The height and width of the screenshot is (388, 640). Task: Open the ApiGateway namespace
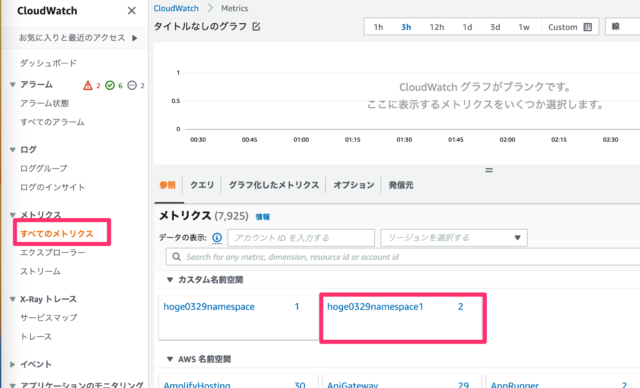(x=353, y=385)
